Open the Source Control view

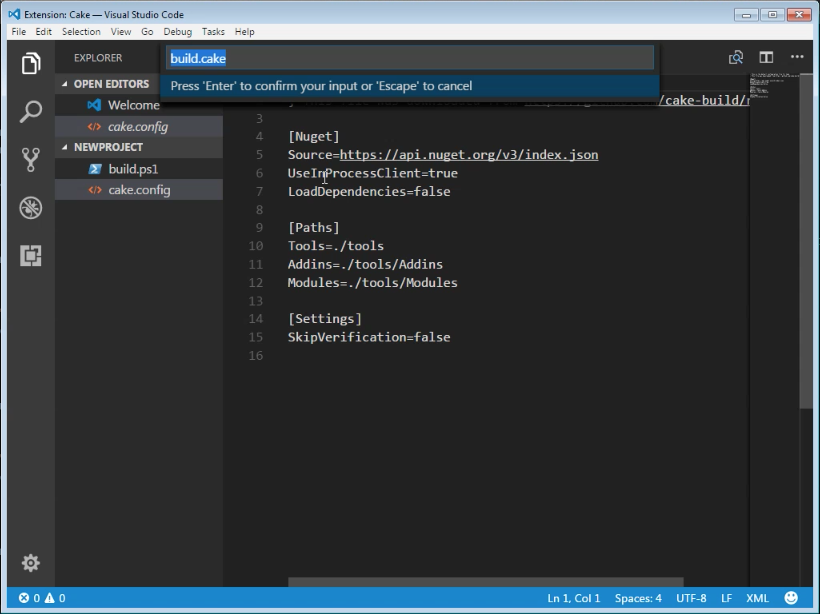[x=31, y=160]
